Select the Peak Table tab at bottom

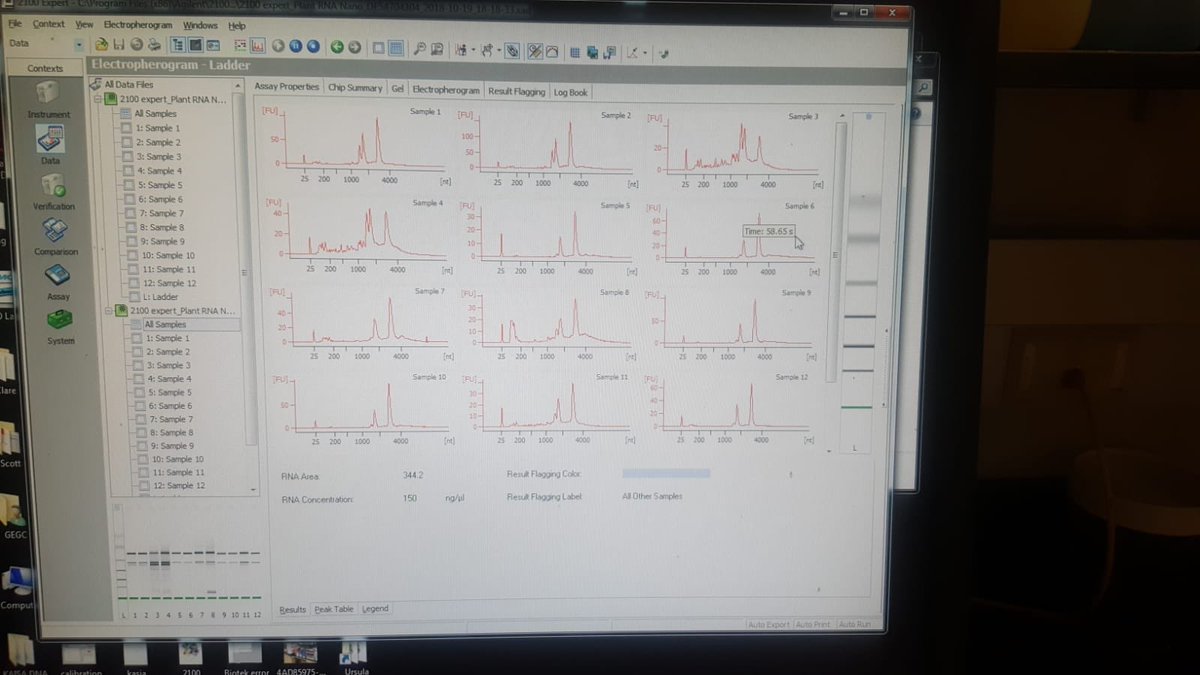coord(334,609)
